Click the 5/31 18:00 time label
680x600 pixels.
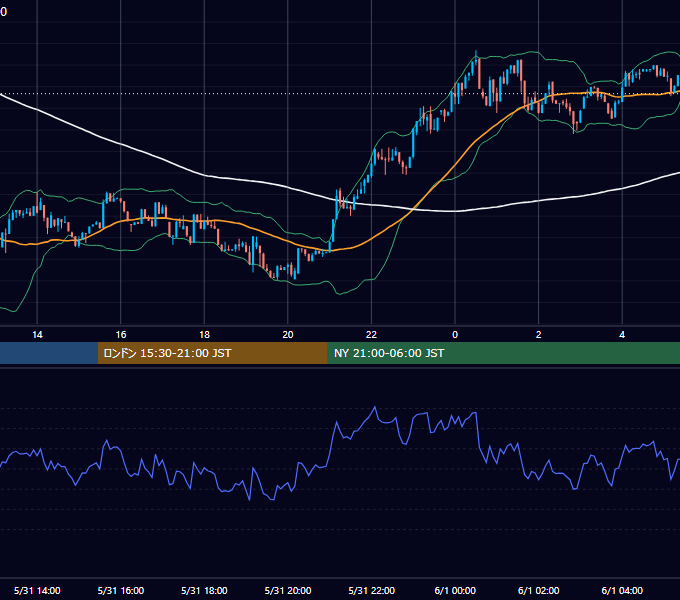(204, 590)
